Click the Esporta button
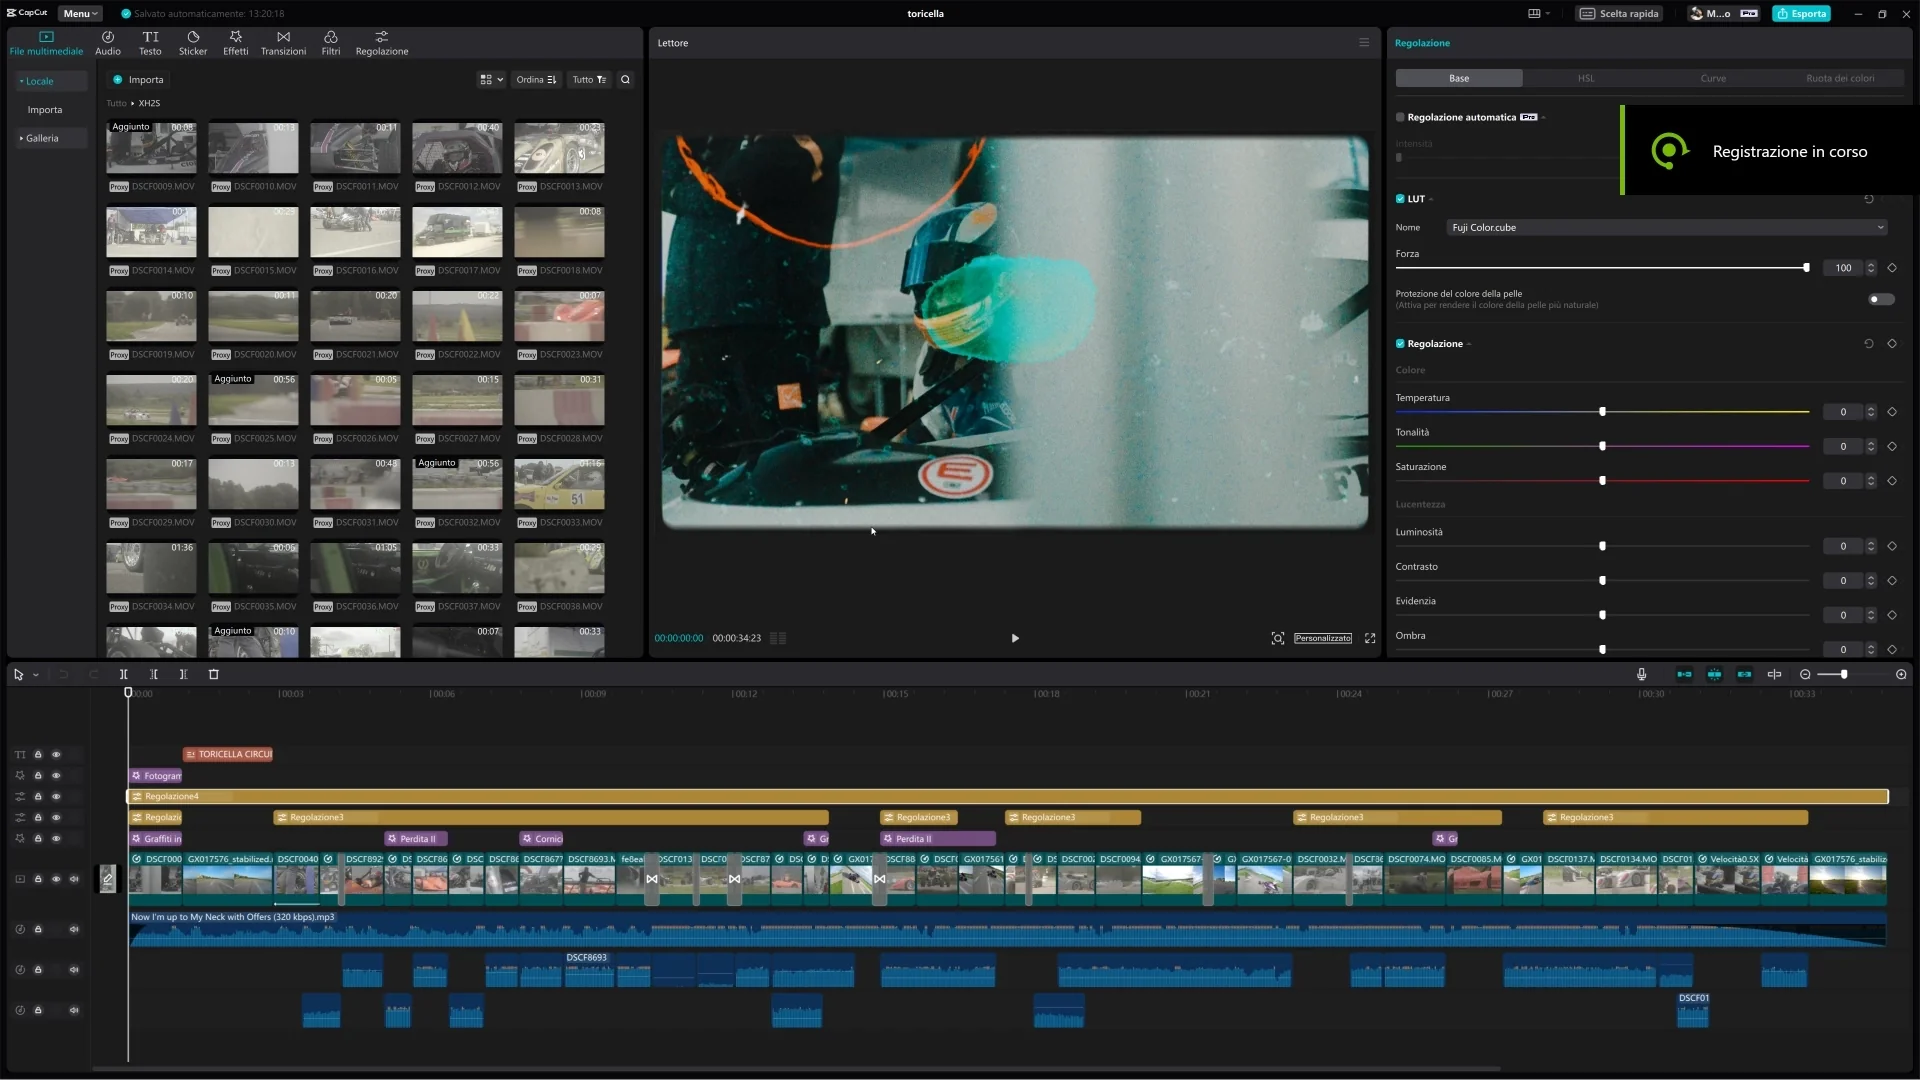Image resolution: width=1920 pixels, height=1080 pixels. pyautogui.click(x=1801, y=13)
